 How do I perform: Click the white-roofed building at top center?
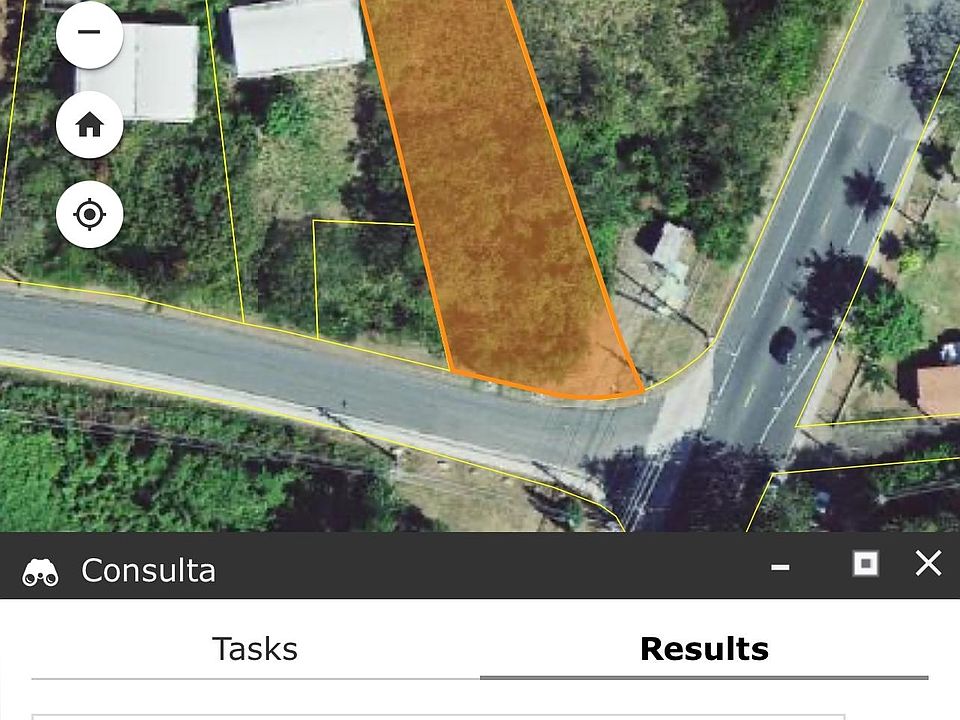pyautogui.click(x=296, y=37)
